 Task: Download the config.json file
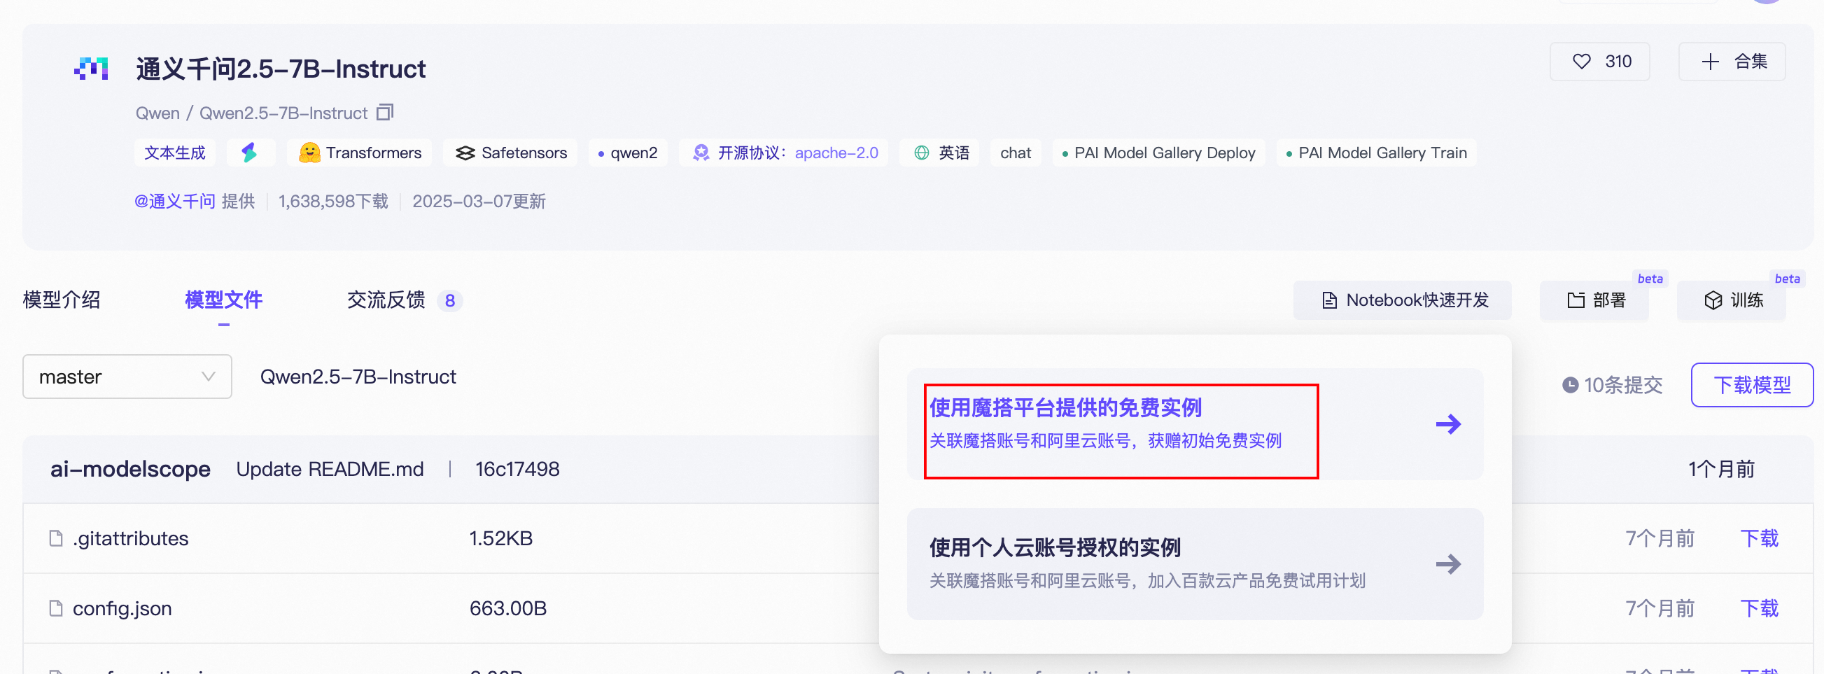[x=1759, y=608]
